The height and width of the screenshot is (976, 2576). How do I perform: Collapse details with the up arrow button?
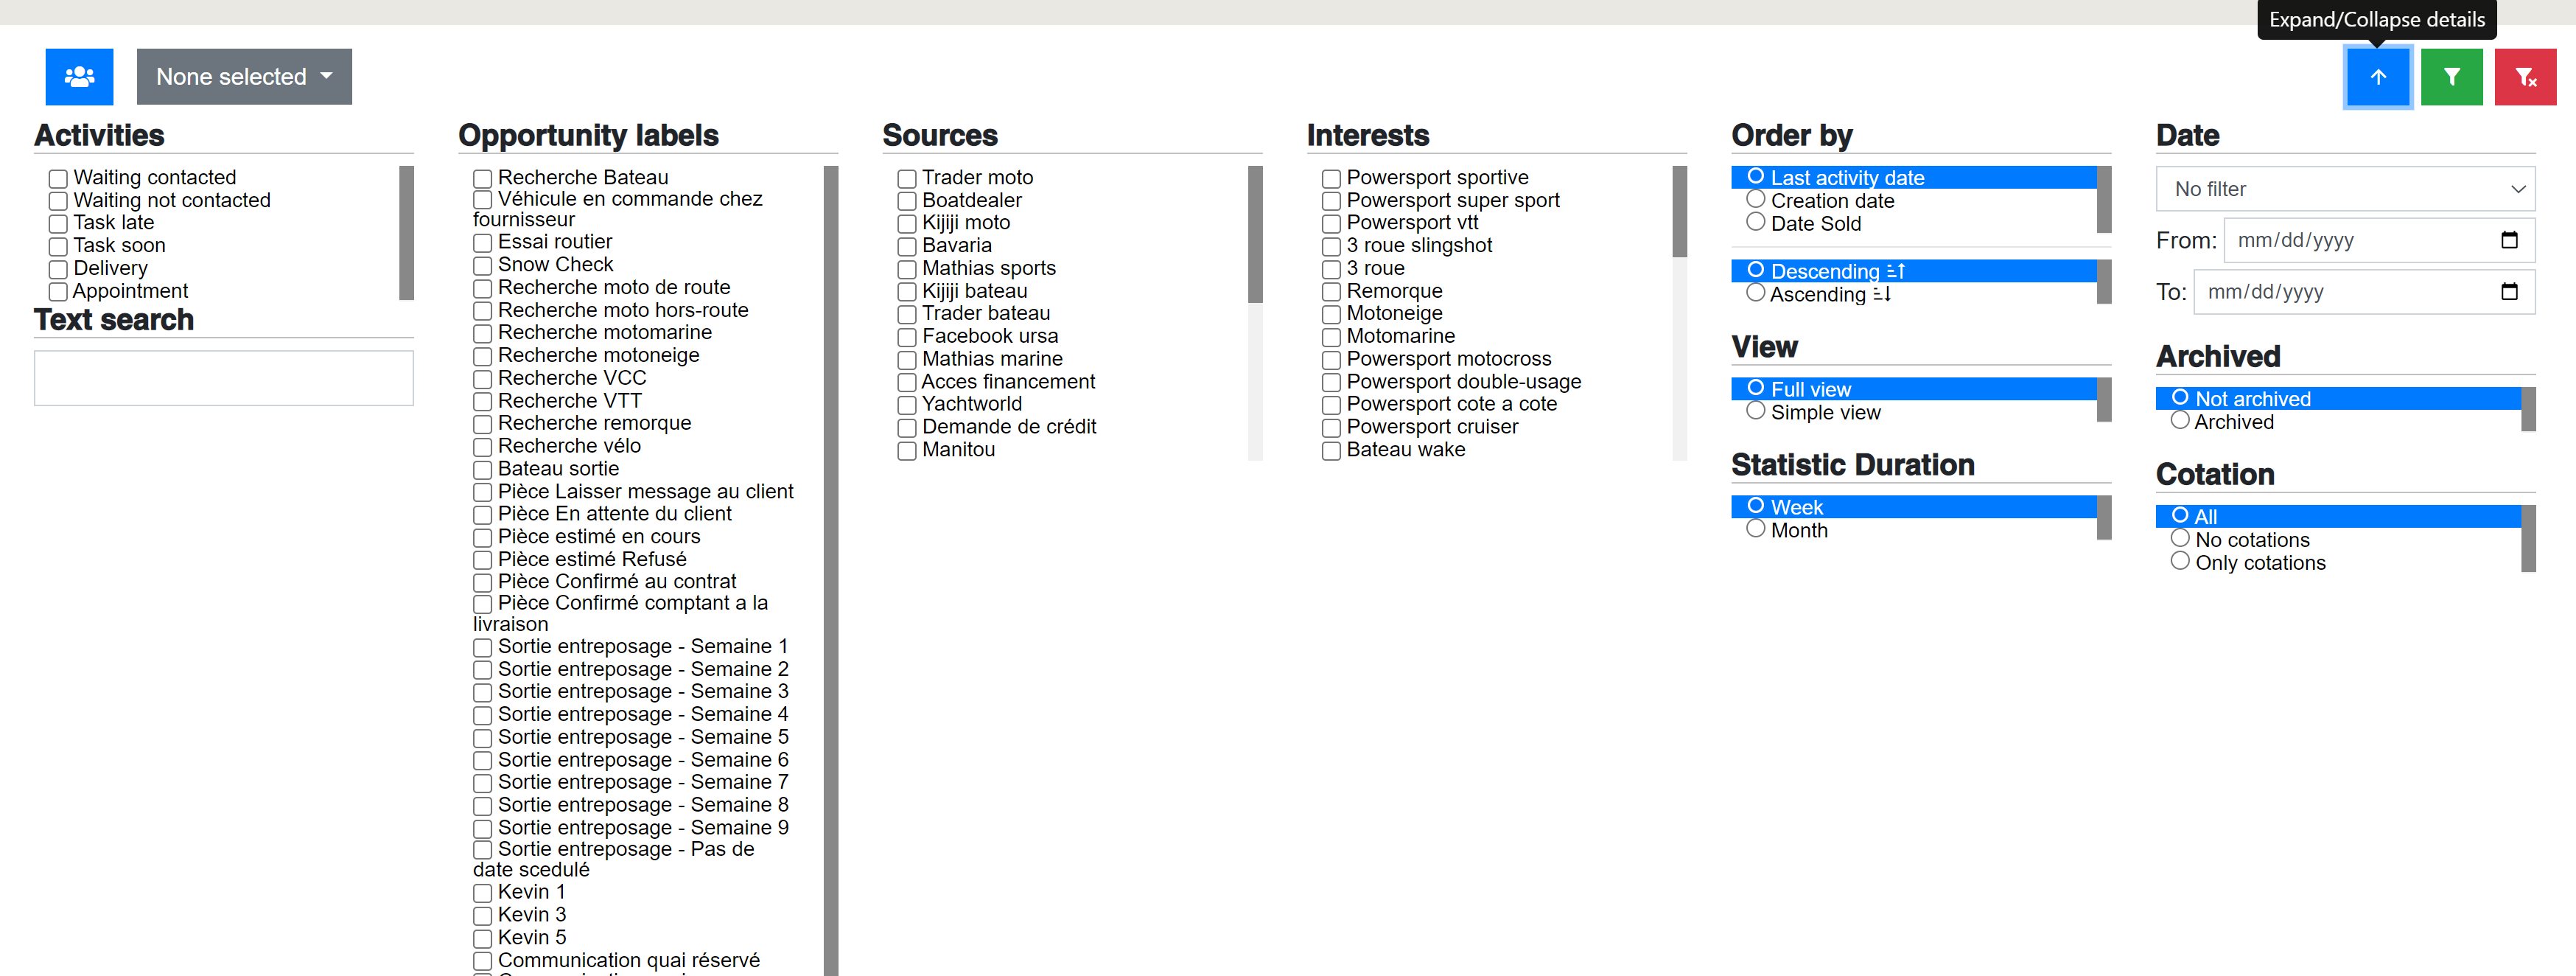(x=2377, y=77)
